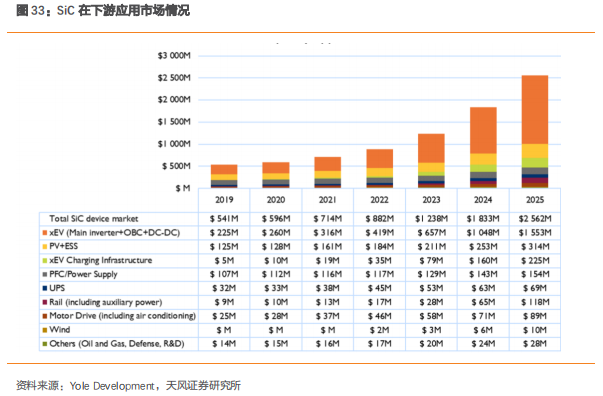Click the olive Others legend swatch
Screen dimensions: 603x396
45,344
